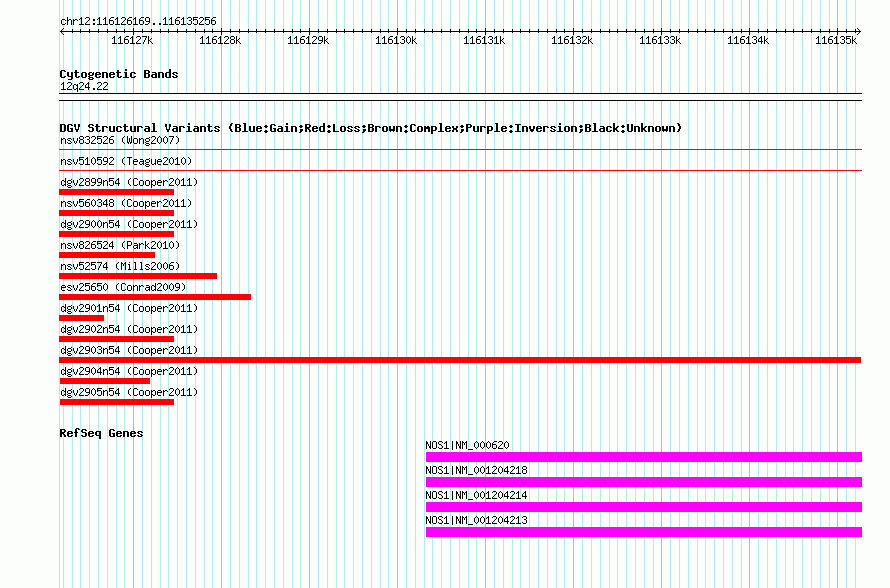Click the magenta bar for NOS1|NM_001204214
890x588 pixels.
click(644, 507)
